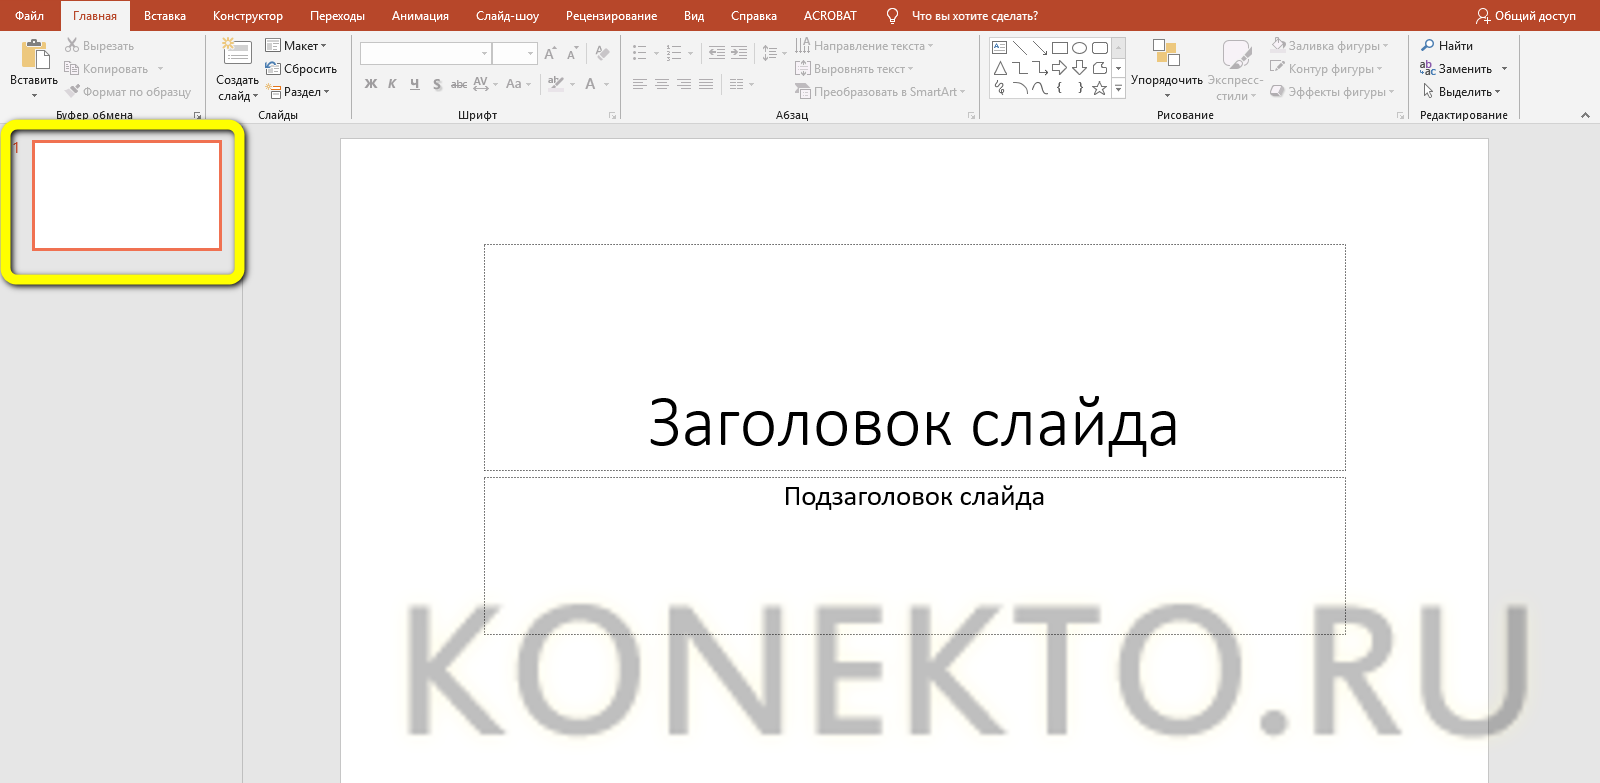Screen dimensions: 1600x783
Task: Expand the shapes gallery with More arrow
Action: tap(1119, 89)
